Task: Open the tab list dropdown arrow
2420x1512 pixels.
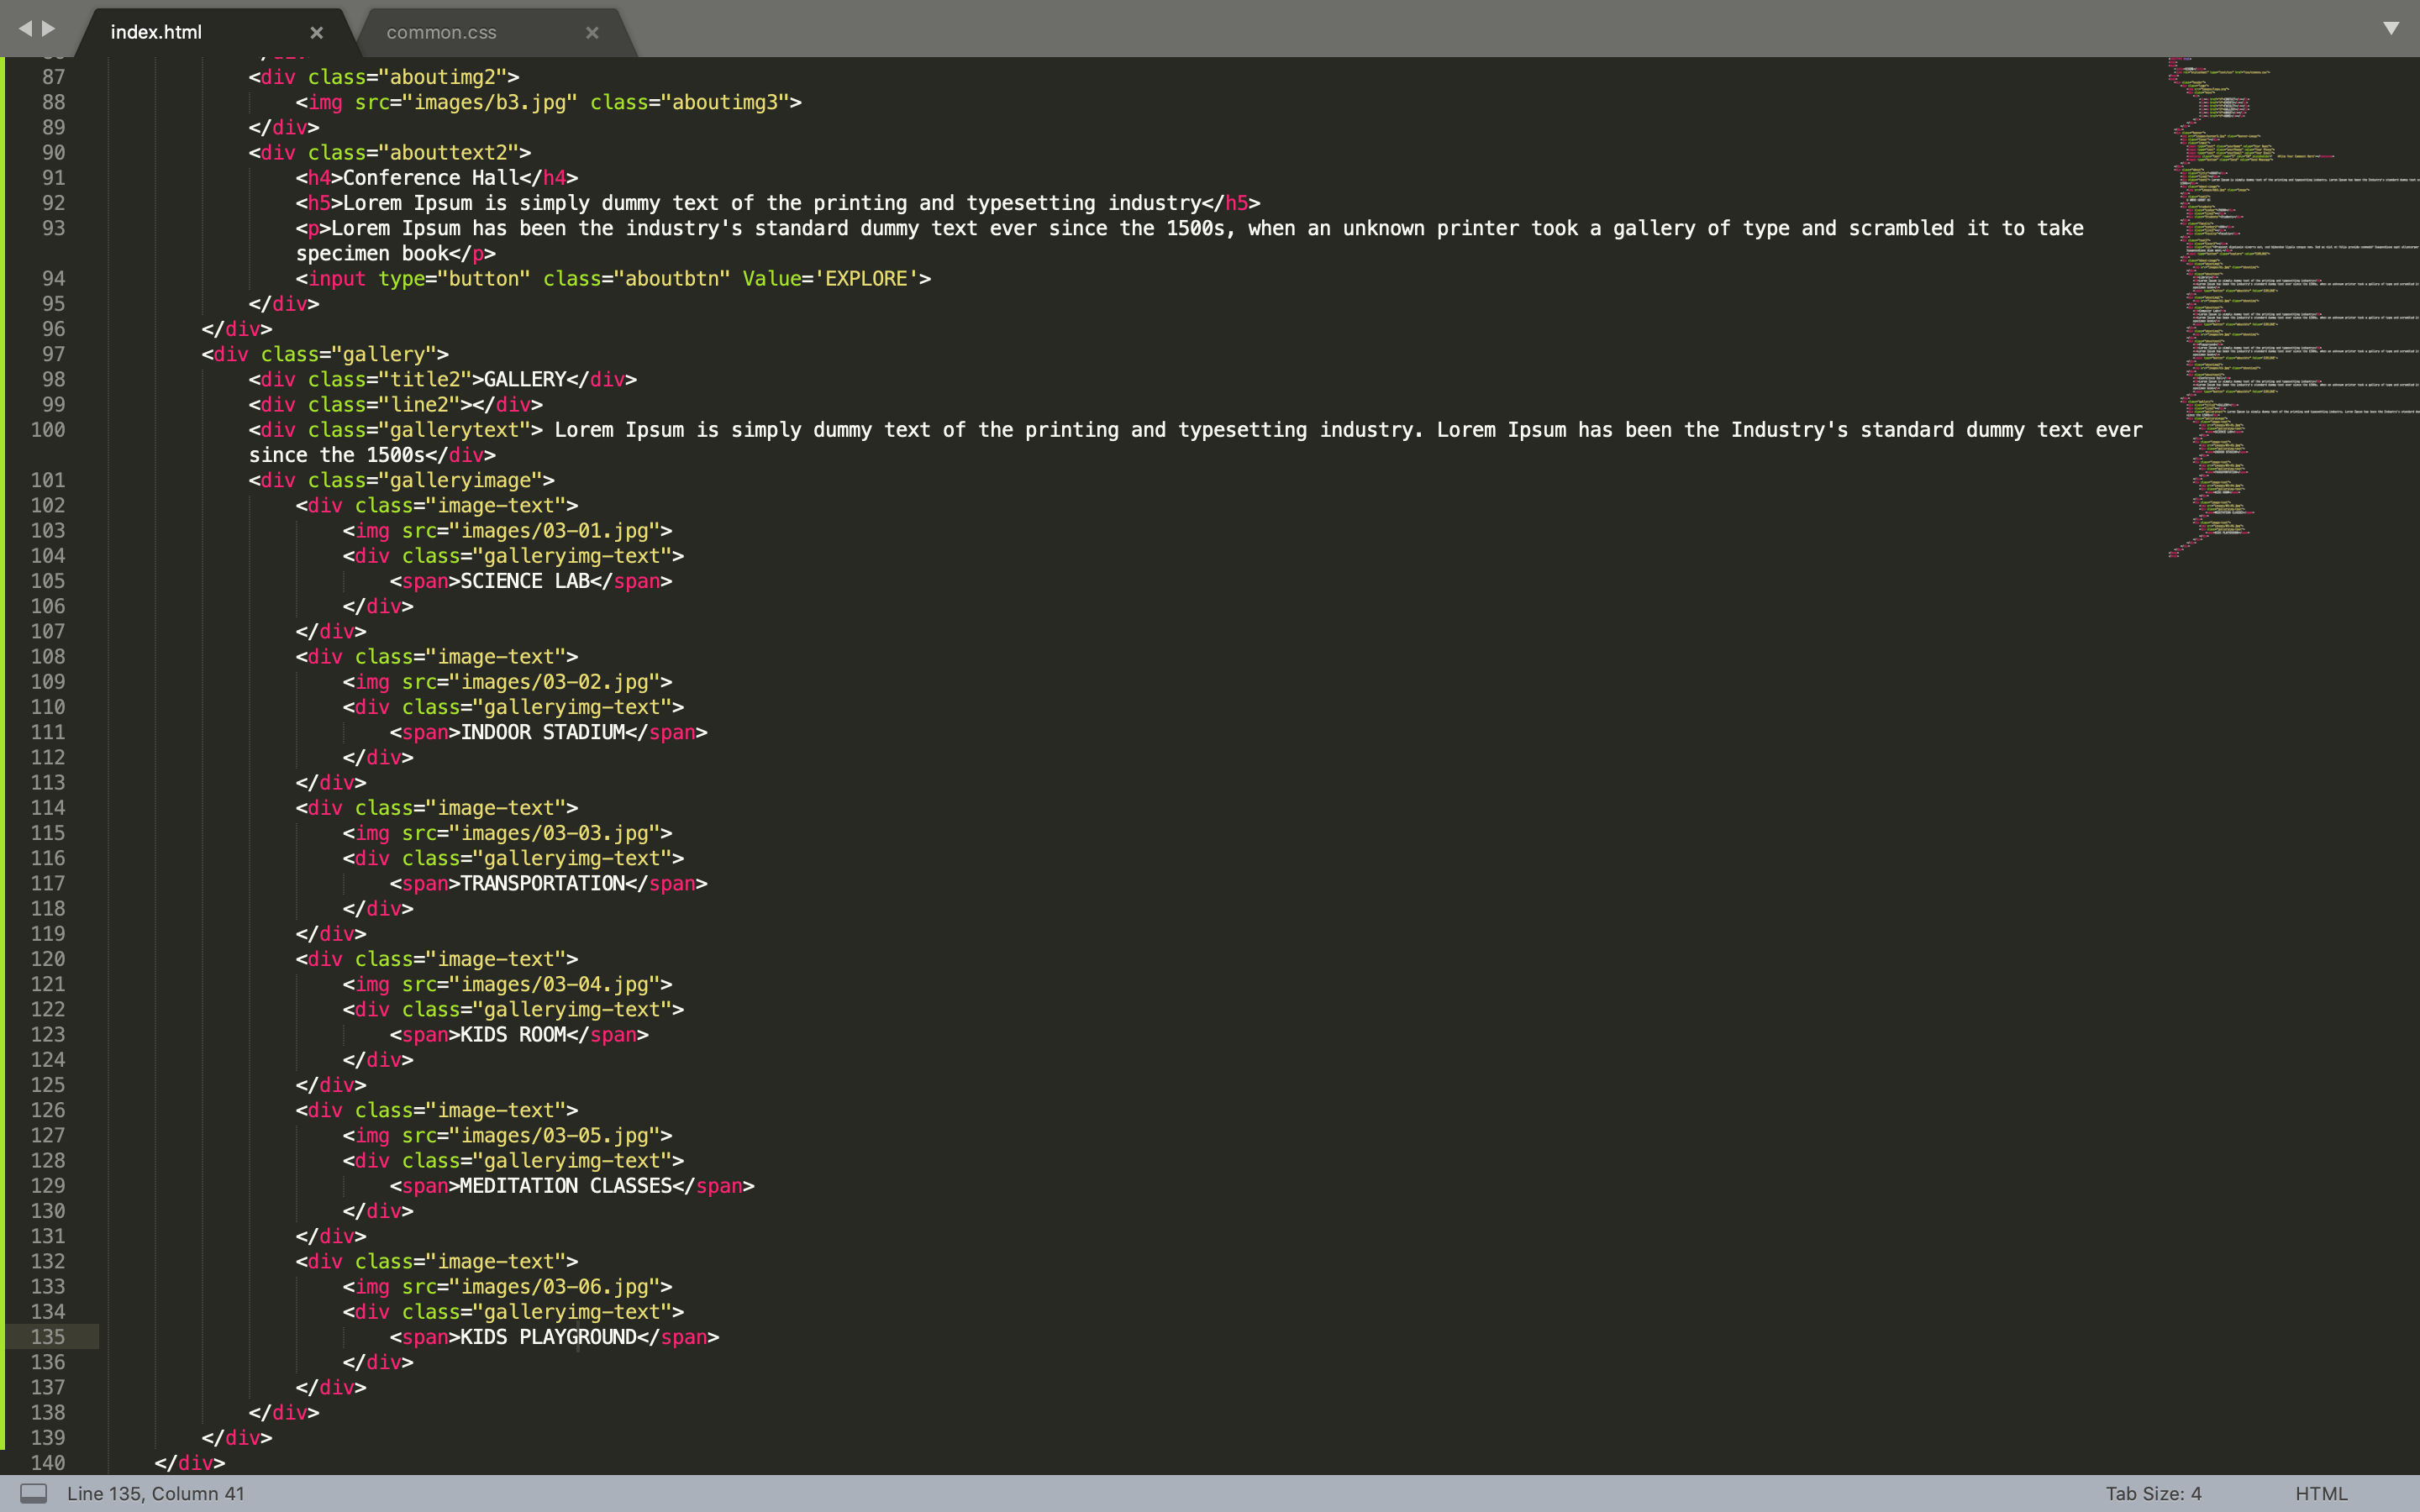Action: (2391, 28)
